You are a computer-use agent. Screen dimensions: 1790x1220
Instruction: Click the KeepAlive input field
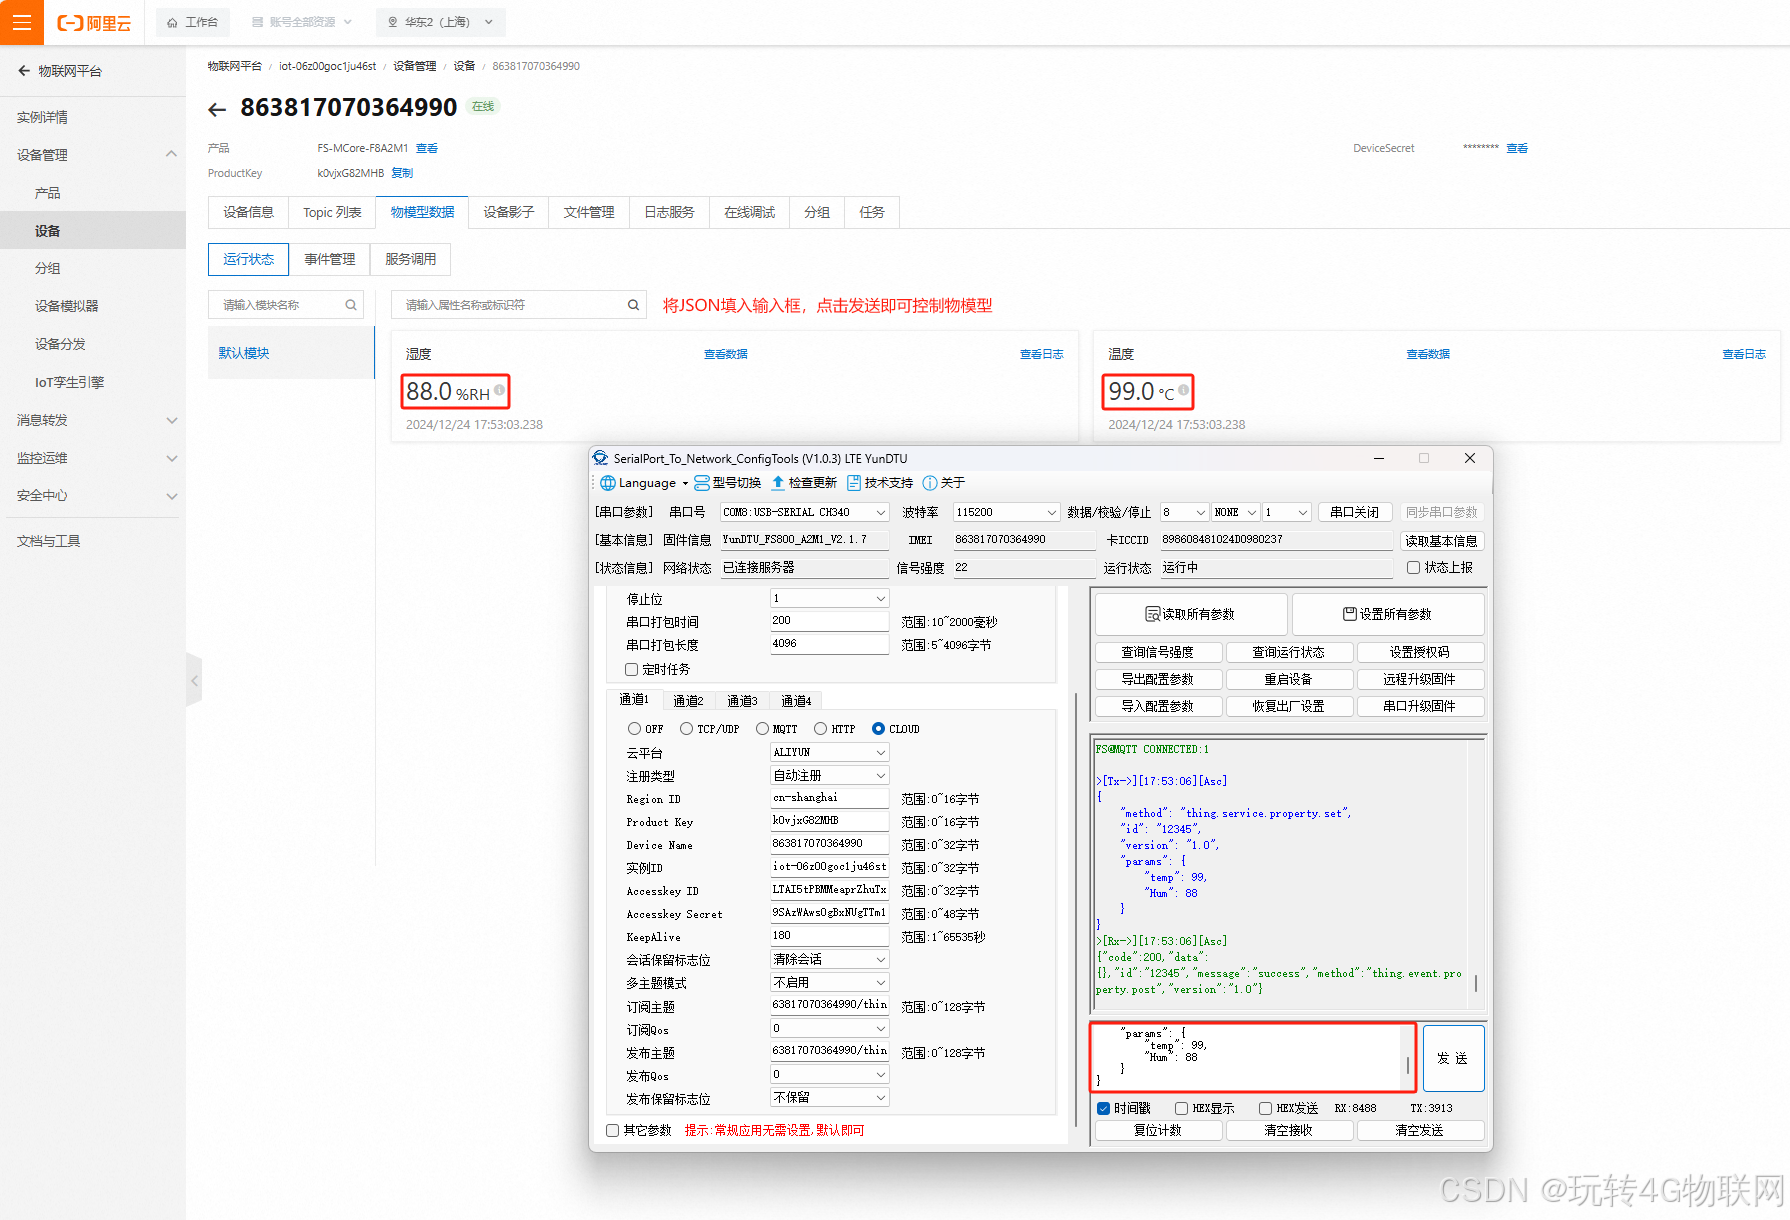point(829,936)
